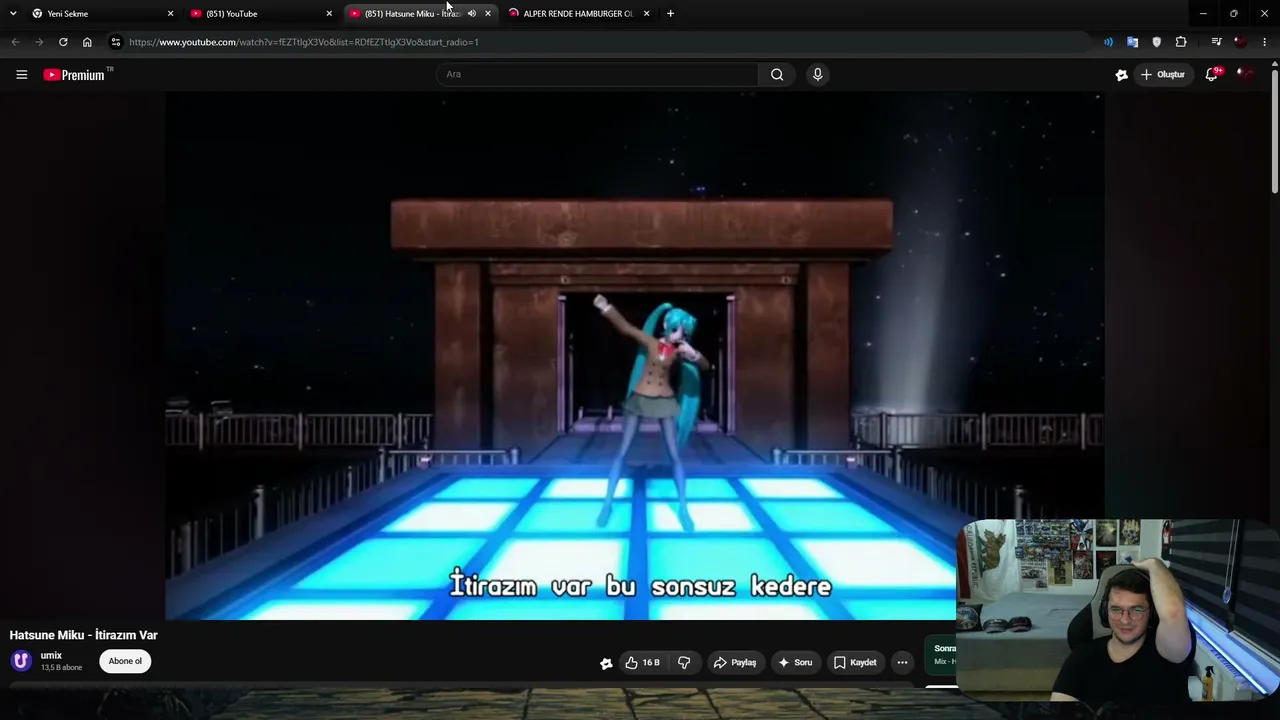Click the shield extension icon

[x=1157, y=42]
